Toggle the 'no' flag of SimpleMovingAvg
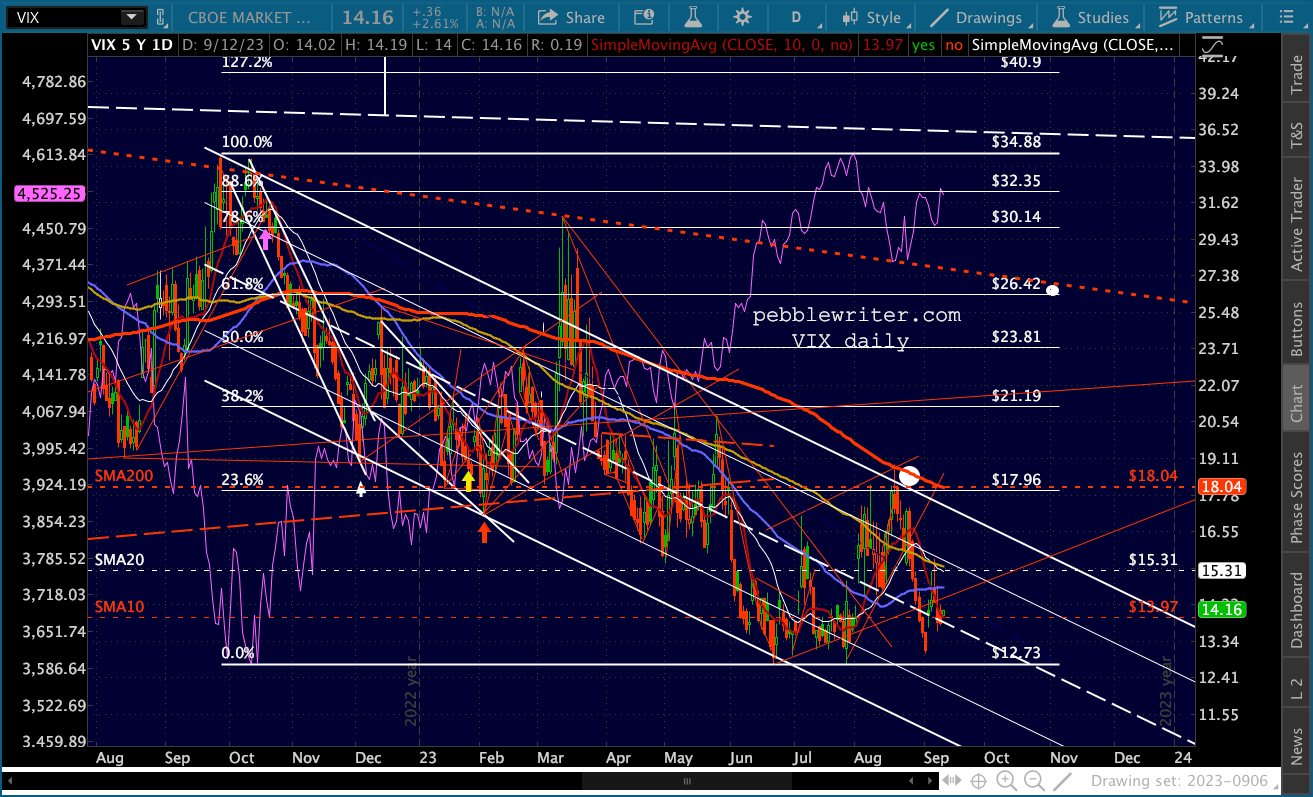Viewport: 1313px width, 797px height. pos(954,45)
